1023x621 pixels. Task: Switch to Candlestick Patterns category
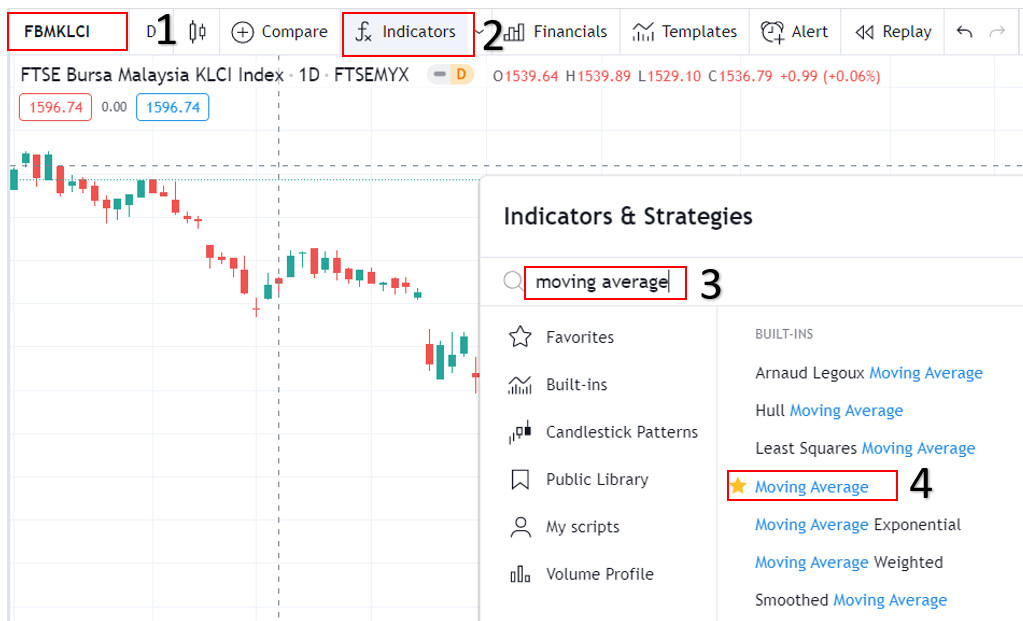(x=621, y=432)
